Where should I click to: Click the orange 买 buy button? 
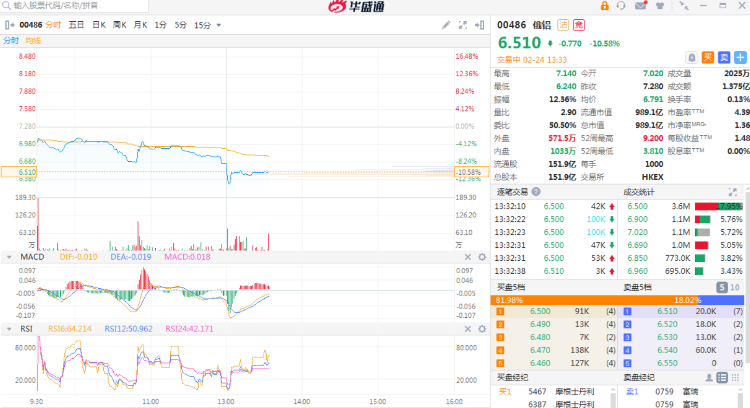(707, 58)
